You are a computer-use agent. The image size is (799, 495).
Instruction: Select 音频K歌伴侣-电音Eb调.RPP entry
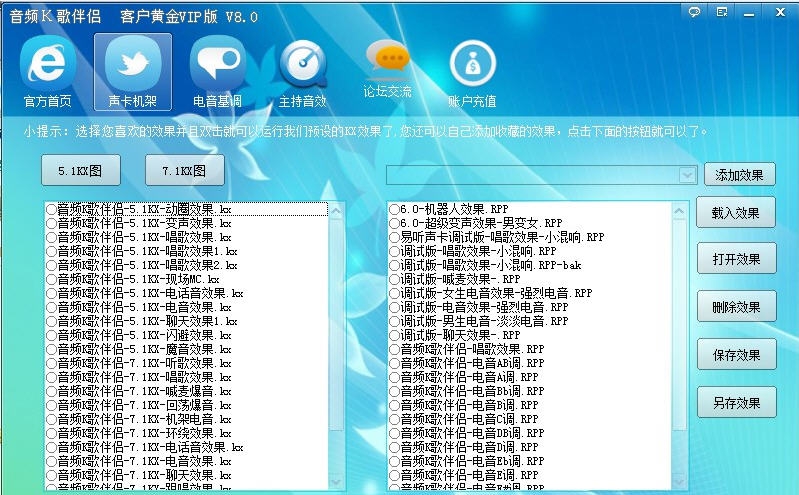pos(467,461)
